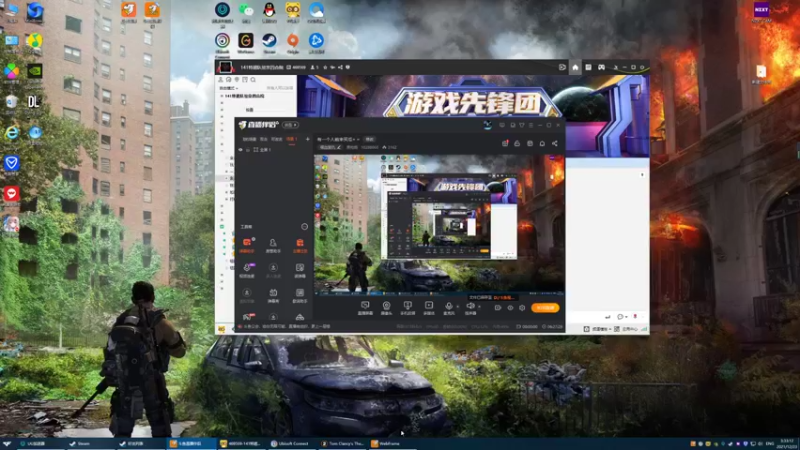Click the contacts icon in YY left panel
800x450 pixels.
point(221,80)
